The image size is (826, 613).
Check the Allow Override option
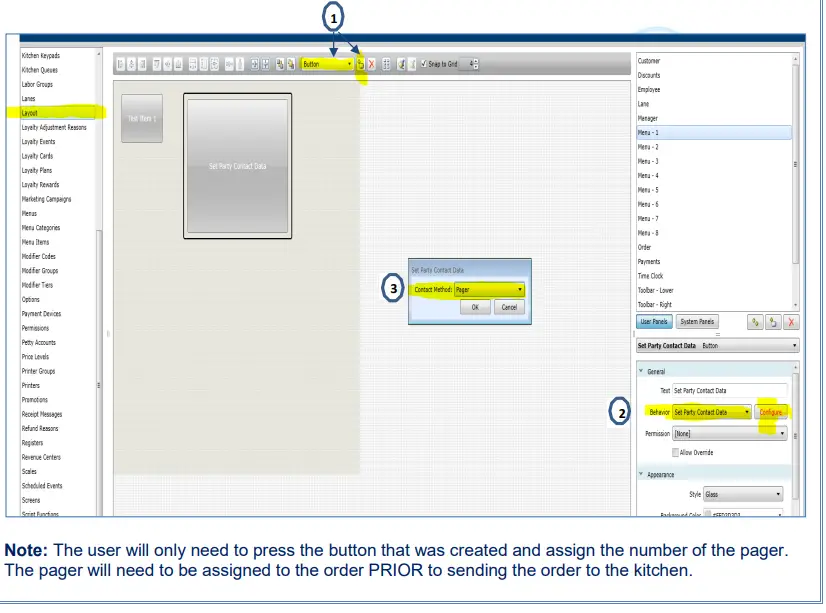(675, 452)
